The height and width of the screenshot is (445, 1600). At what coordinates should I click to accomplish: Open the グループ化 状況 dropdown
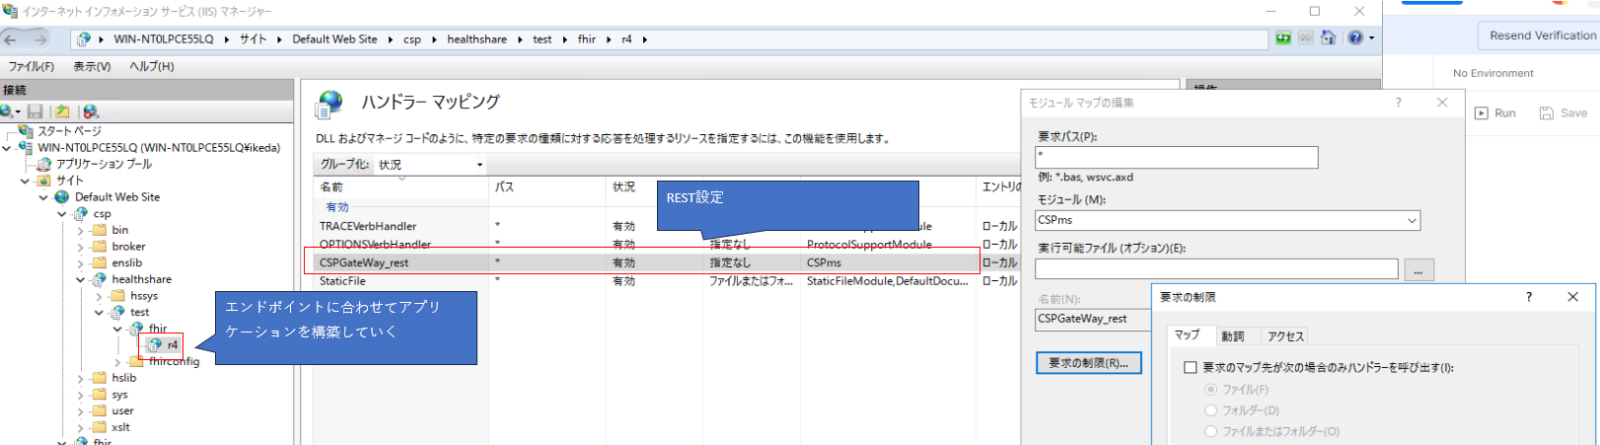click(430, 164)
